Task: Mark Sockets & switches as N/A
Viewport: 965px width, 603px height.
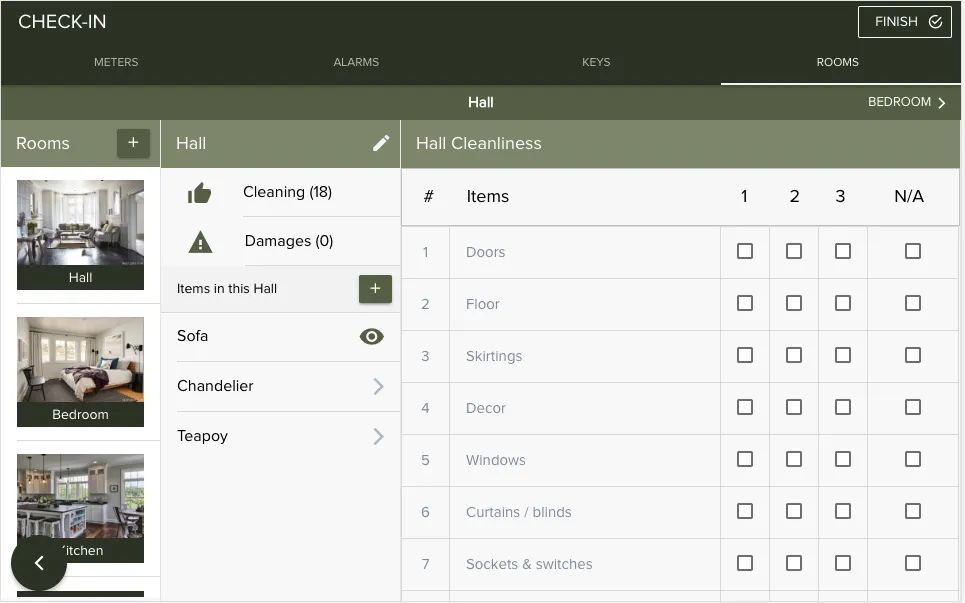Action: [x=913, y=563]
